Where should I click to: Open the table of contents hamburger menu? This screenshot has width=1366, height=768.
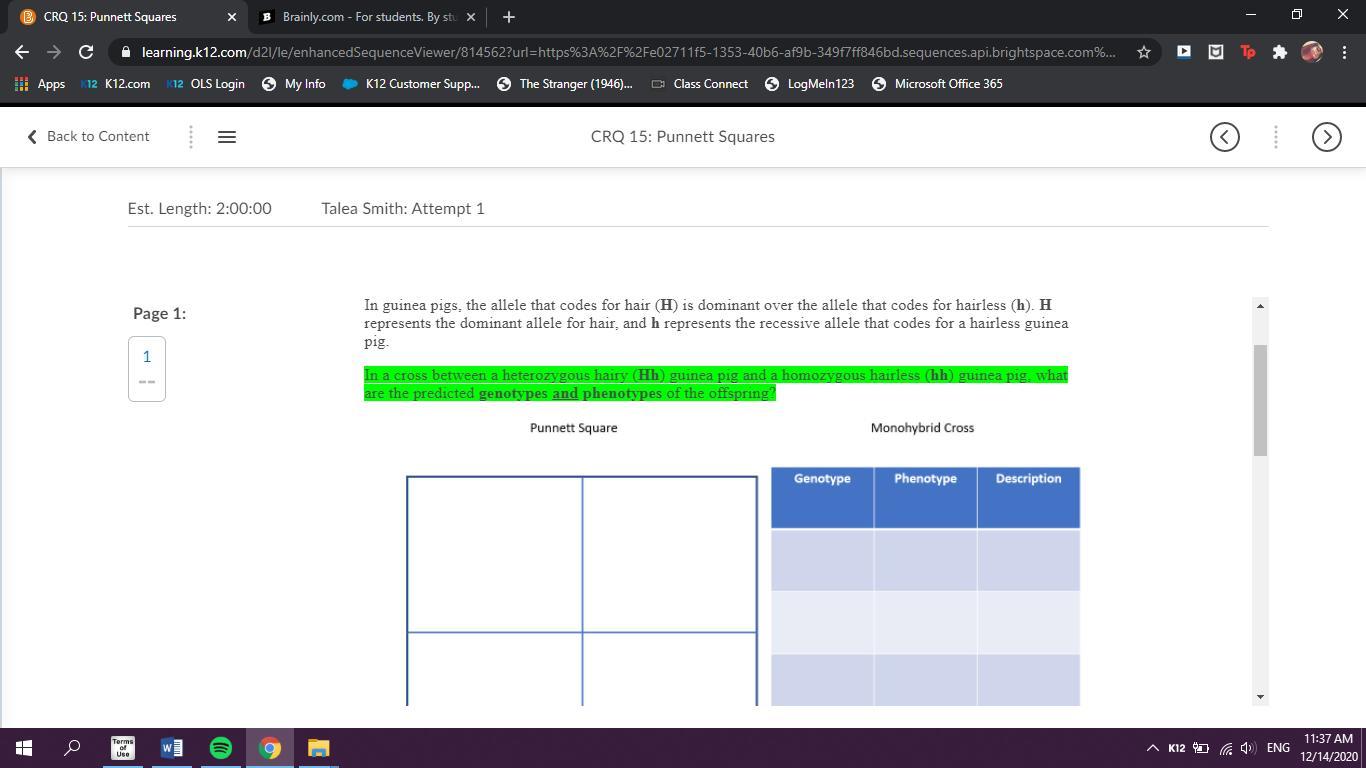coord(227,137)
